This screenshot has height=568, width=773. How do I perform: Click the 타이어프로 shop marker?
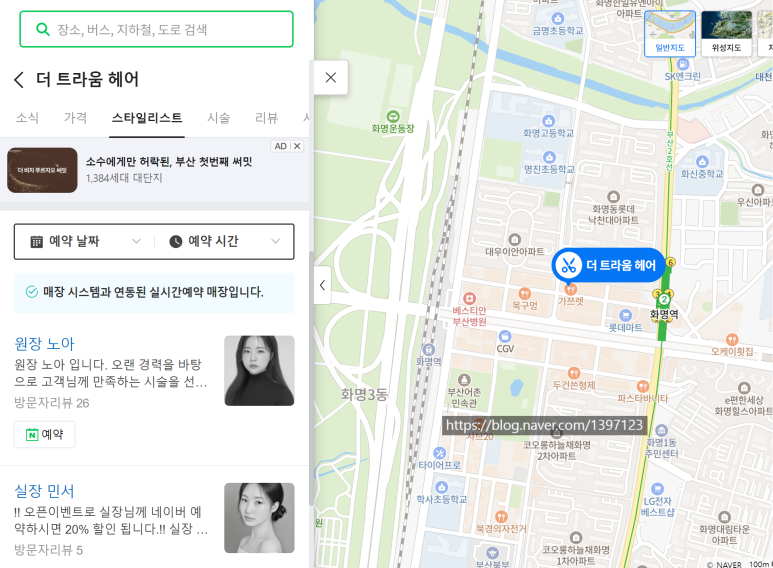(x=439, y=453)
